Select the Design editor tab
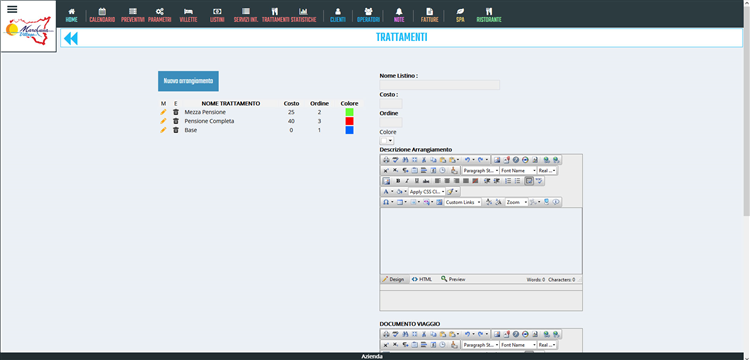This screenshot has width=750, height=360. (395, 279)
